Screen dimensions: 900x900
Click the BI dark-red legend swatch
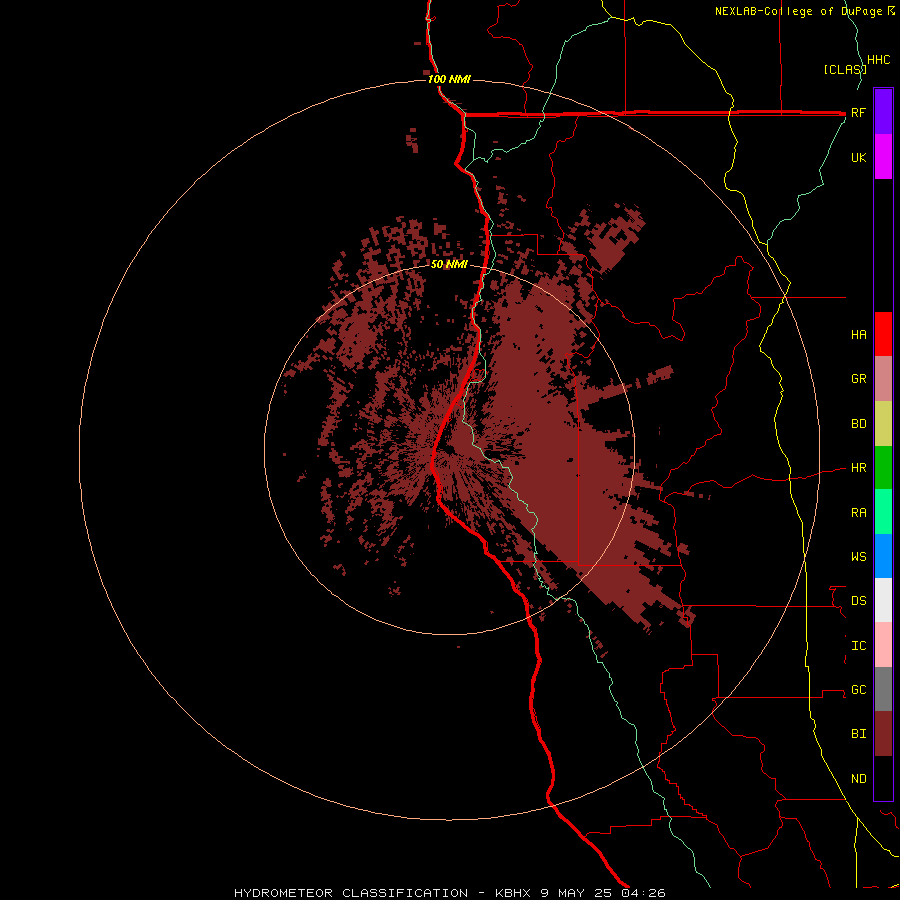click(x=883, y=734)
